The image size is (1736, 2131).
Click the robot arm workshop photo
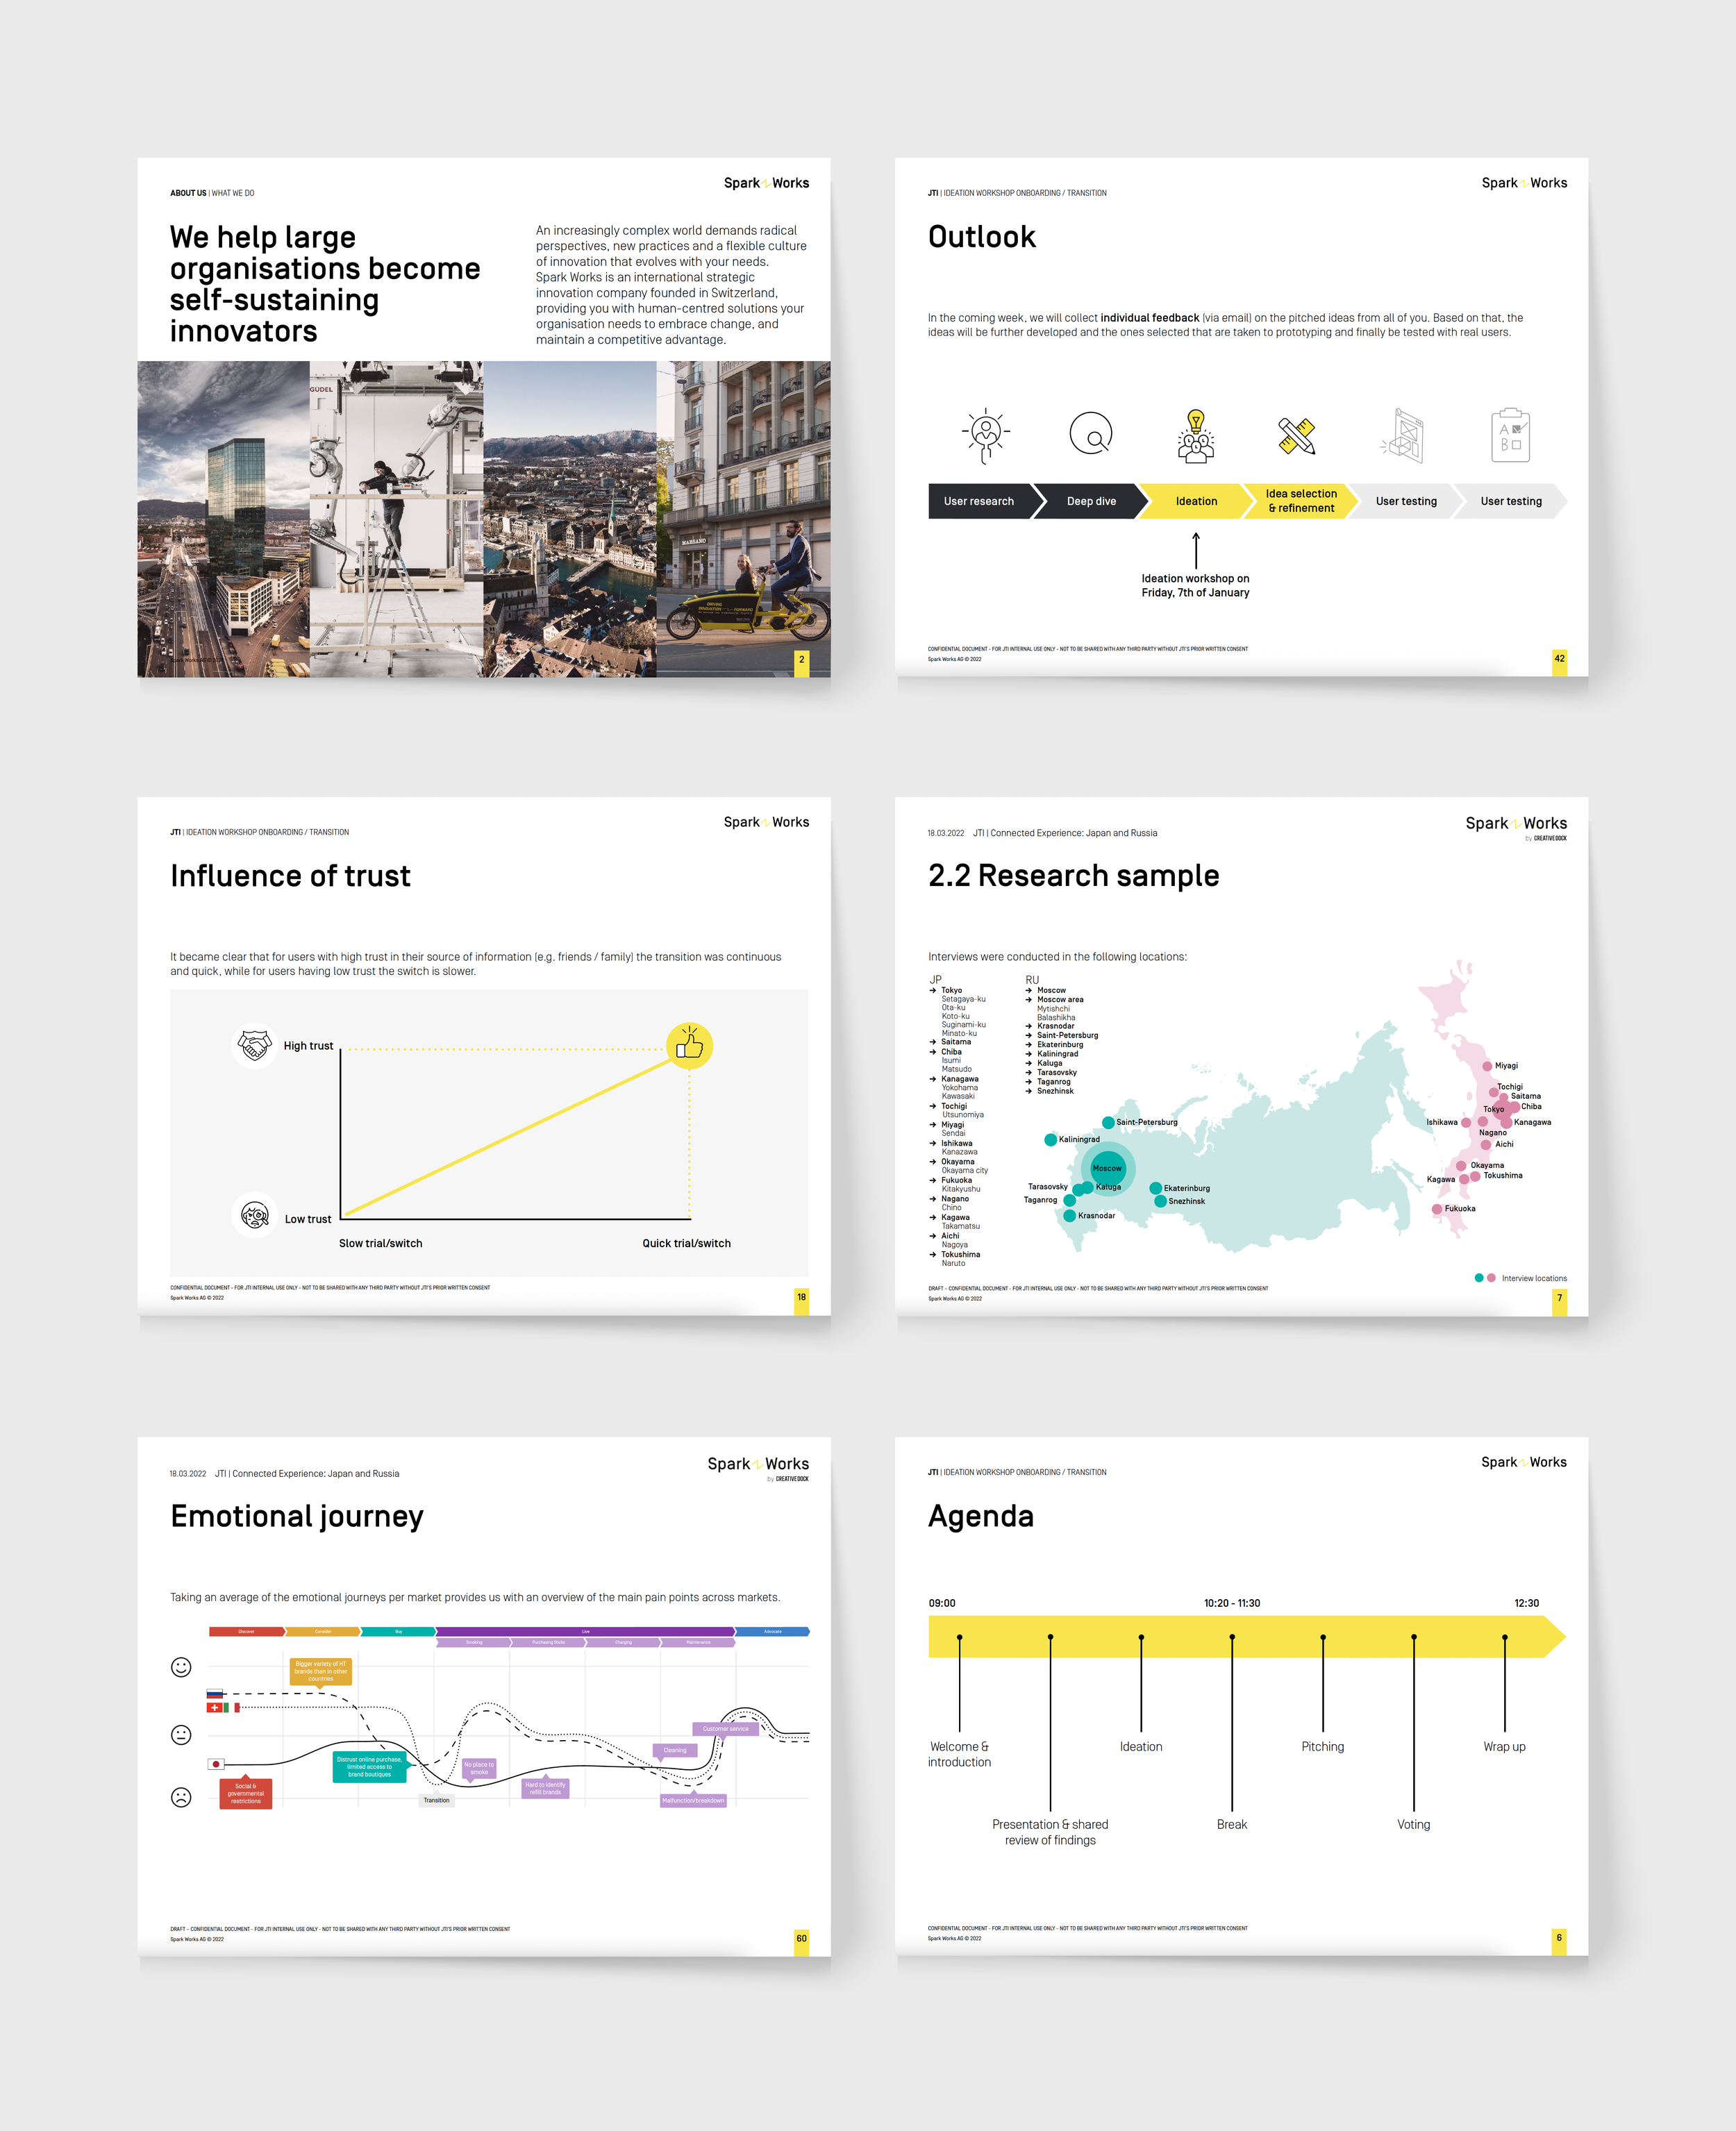point(396,519)
